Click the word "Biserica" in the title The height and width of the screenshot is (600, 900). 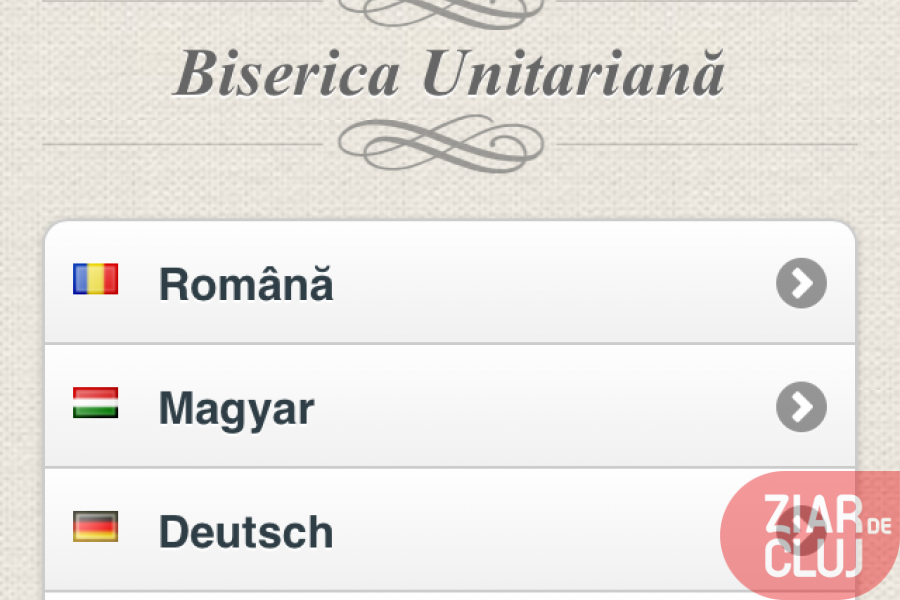click(x=288, y=75)
